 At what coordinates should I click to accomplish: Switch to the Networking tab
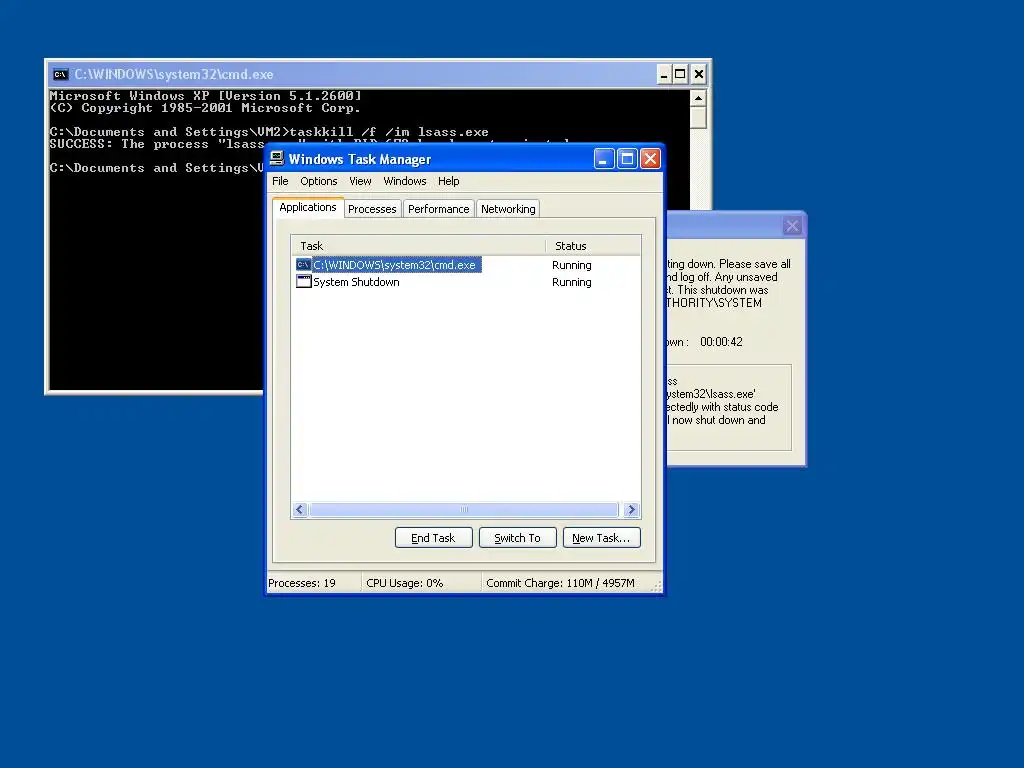508,209
